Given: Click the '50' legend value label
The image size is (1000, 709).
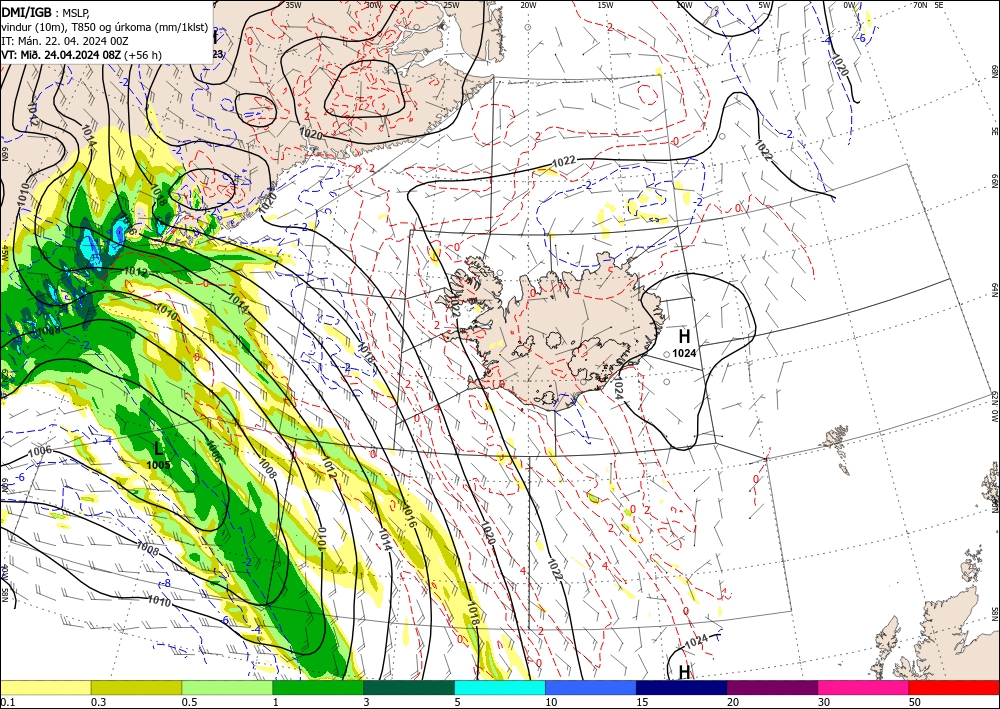Looking at the screenshot, I should [x=915, y=701].
